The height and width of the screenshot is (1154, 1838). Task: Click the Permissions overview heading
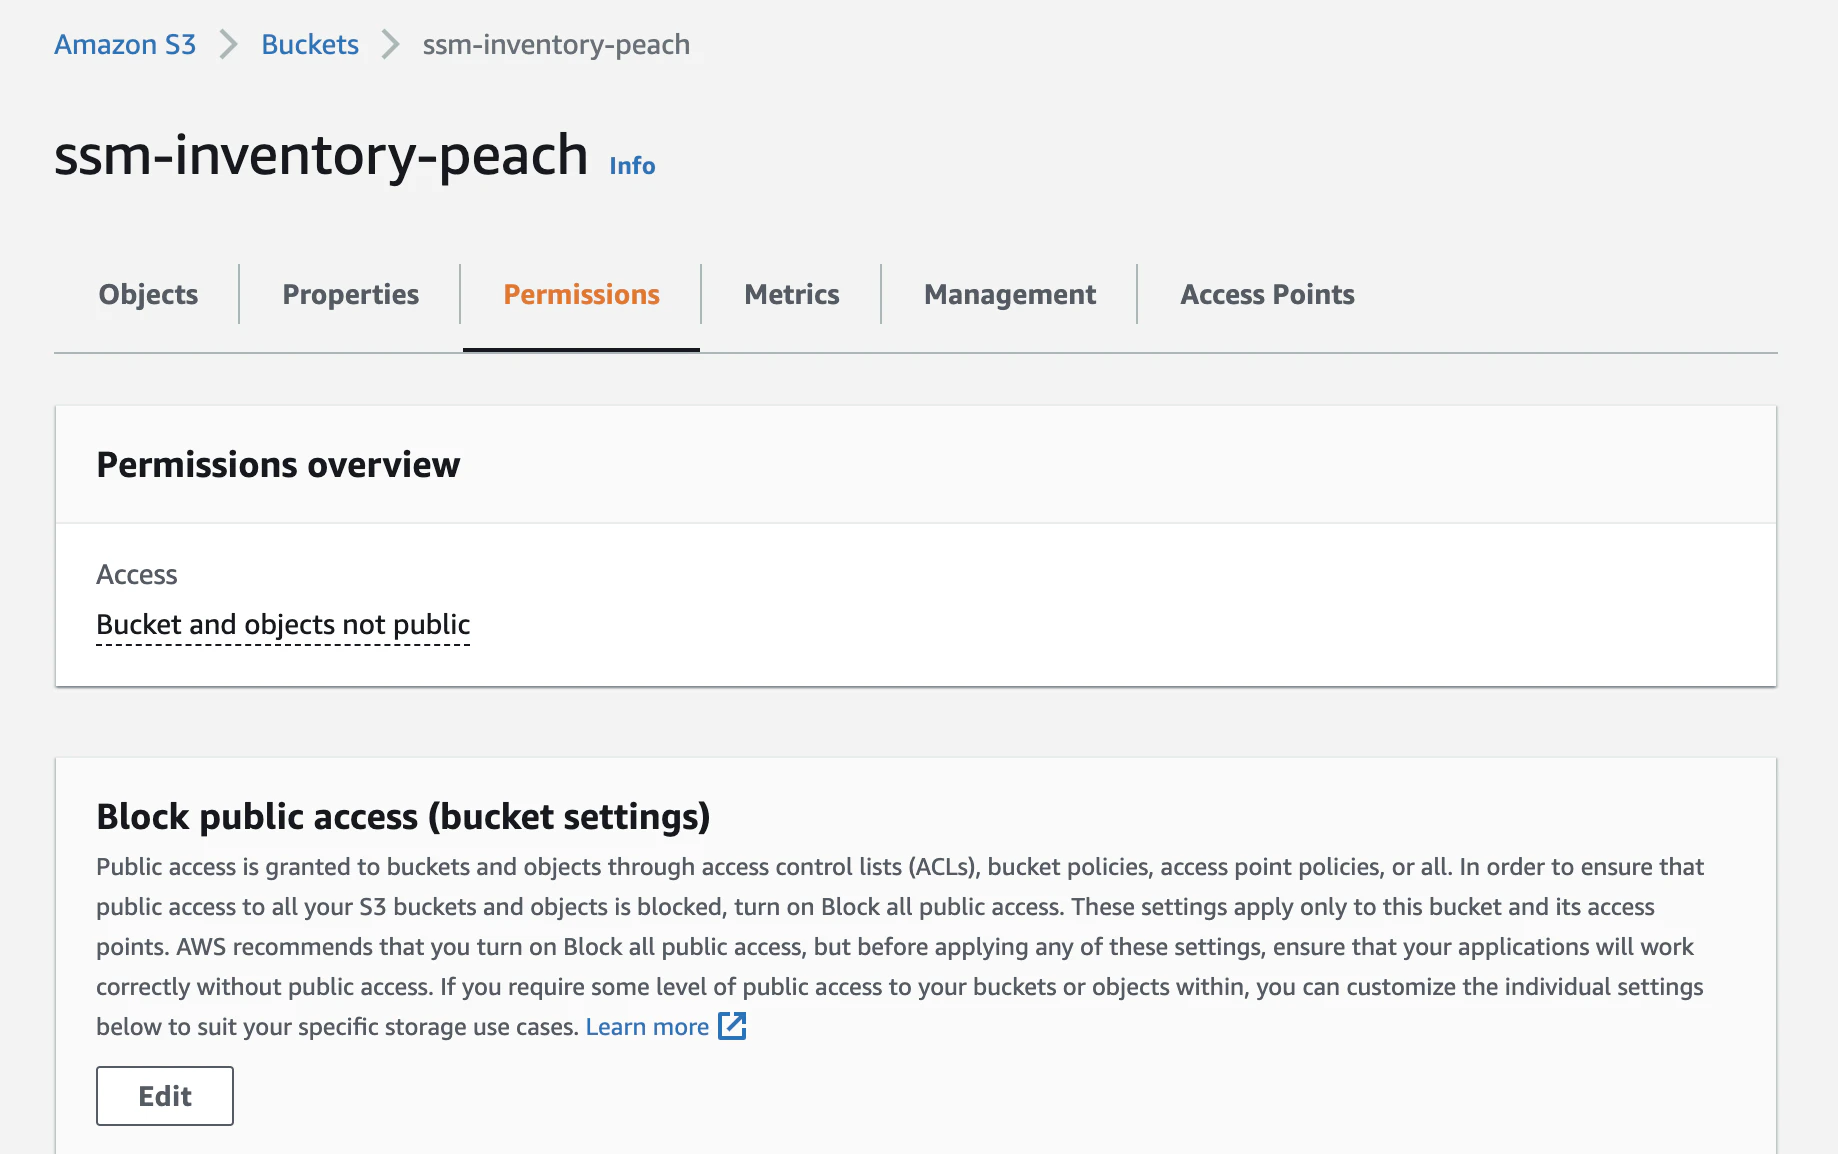point(278,465)
